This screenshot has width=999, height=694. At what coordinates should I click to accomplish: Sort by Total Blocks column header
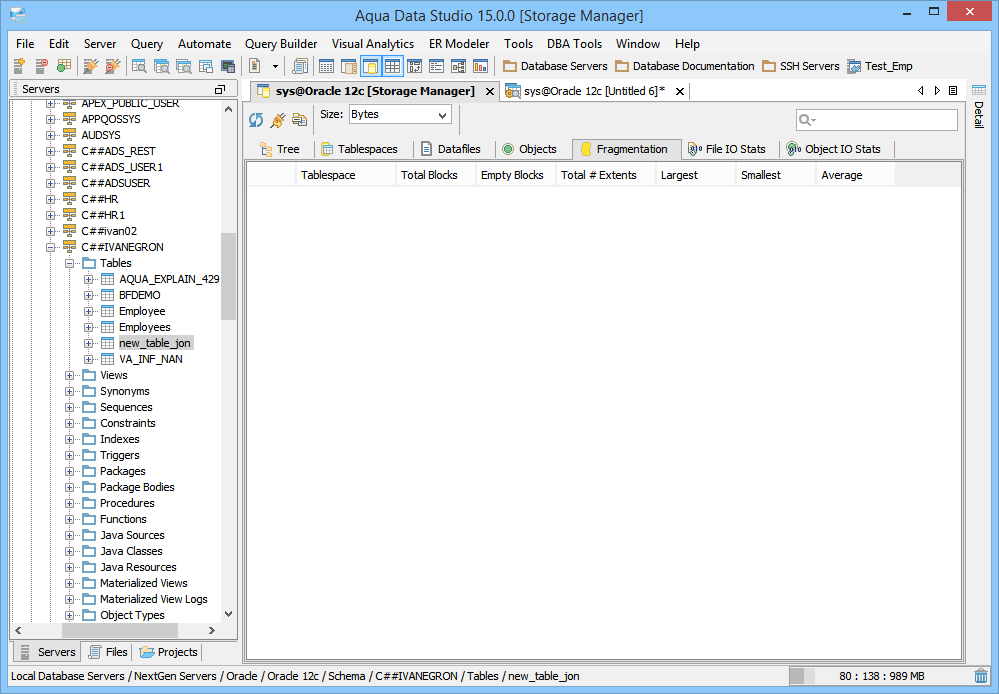[436, 175]
